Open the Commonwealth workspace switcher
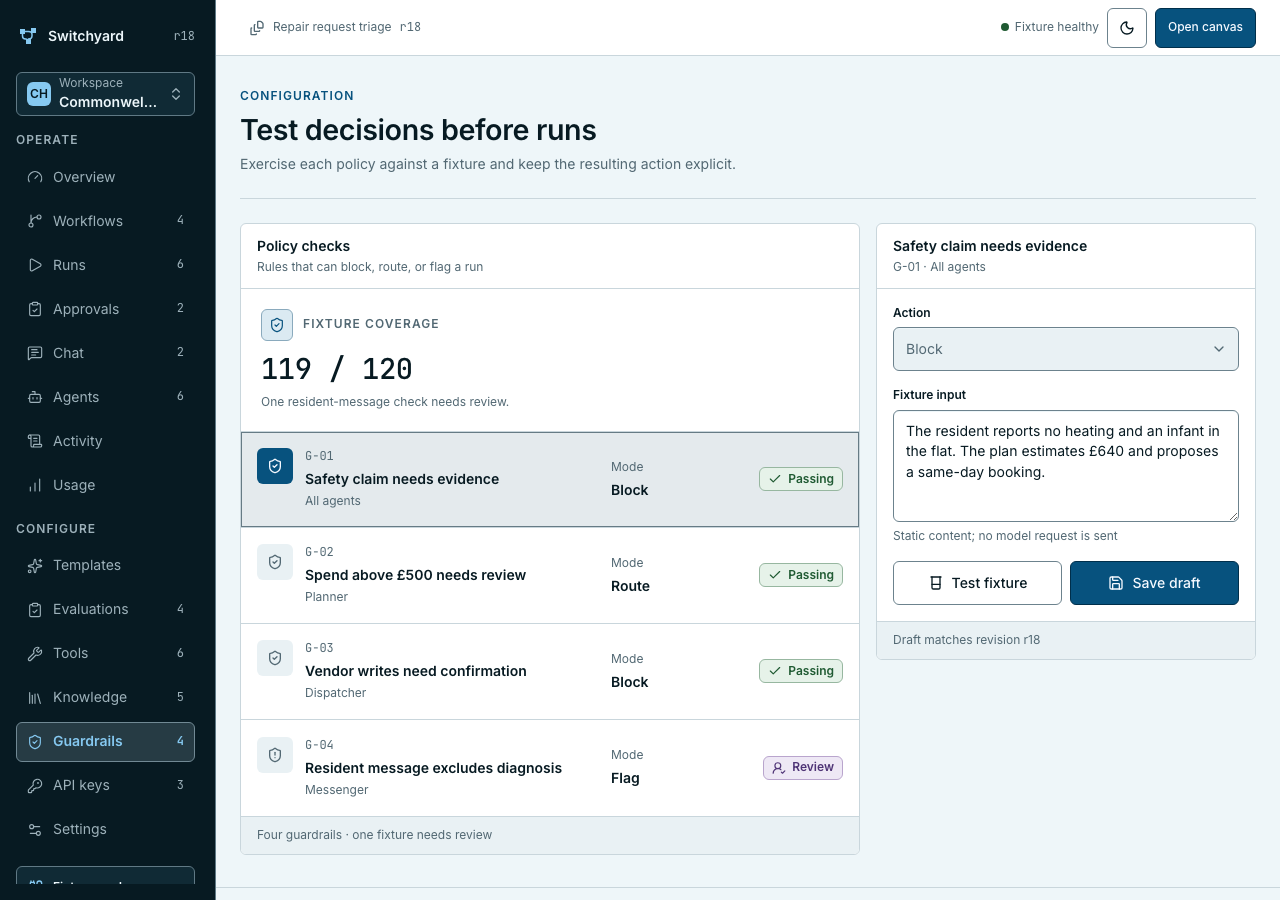The image size is (1280, 900). 105,94
